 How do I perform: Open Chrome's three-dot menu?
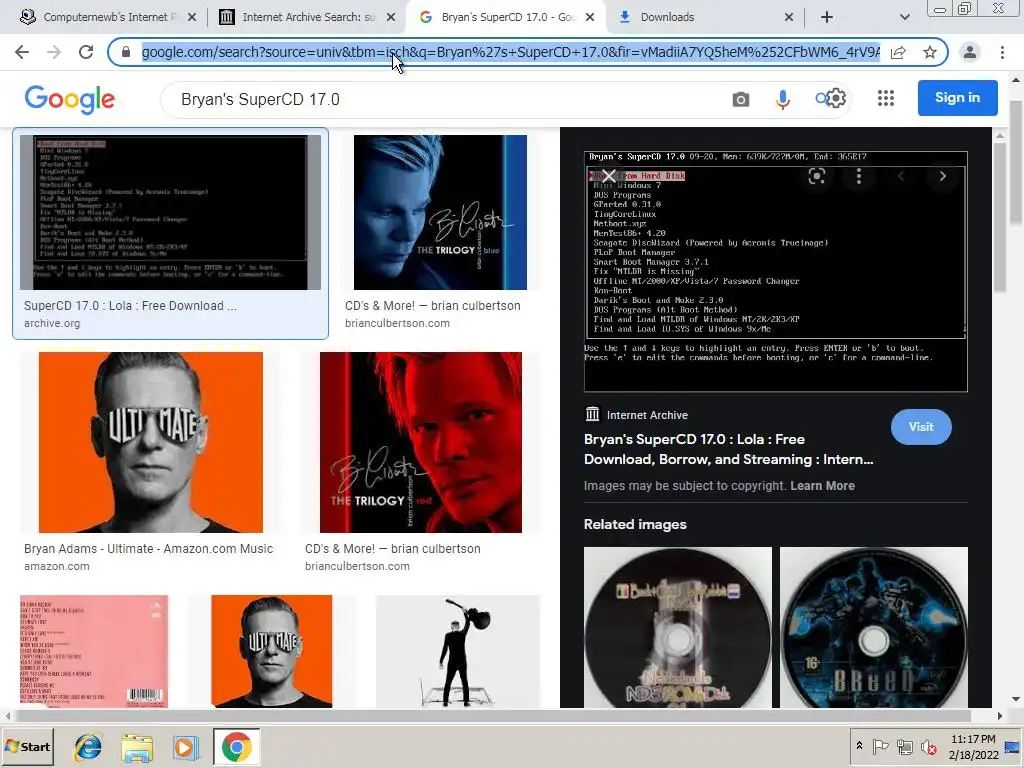[x=1002, y=52]
